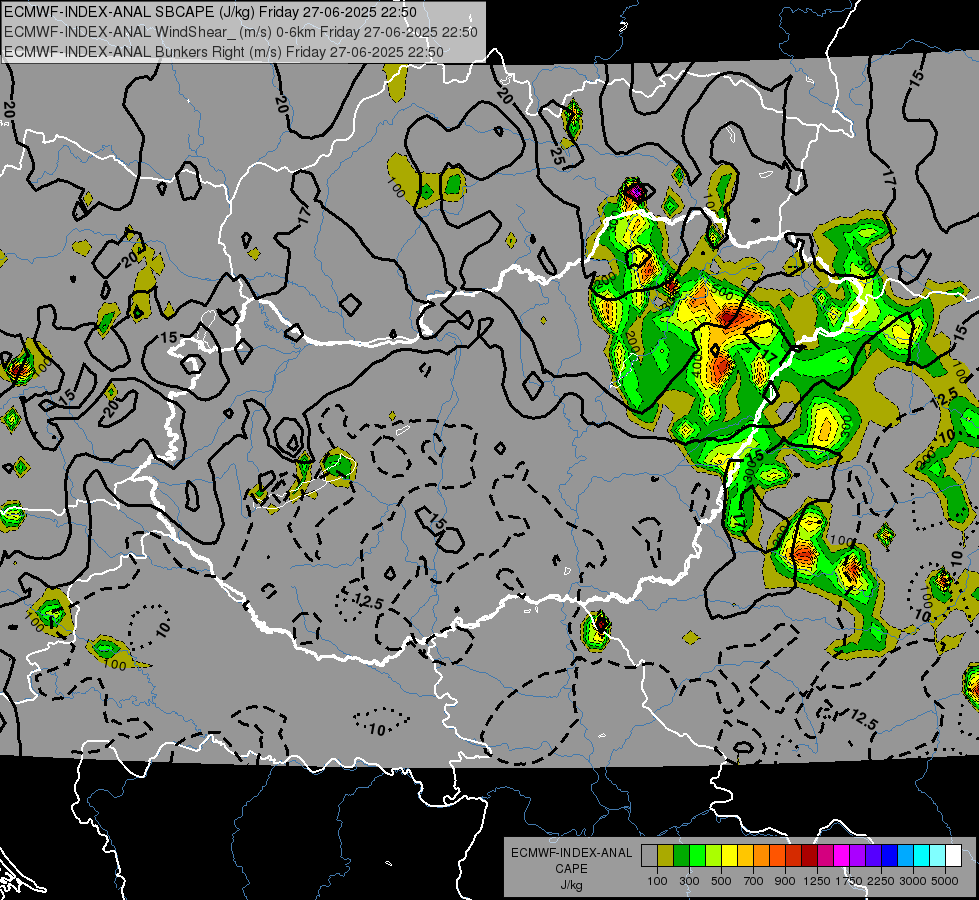Click the 5000 legend scale value

click(945, 881)
